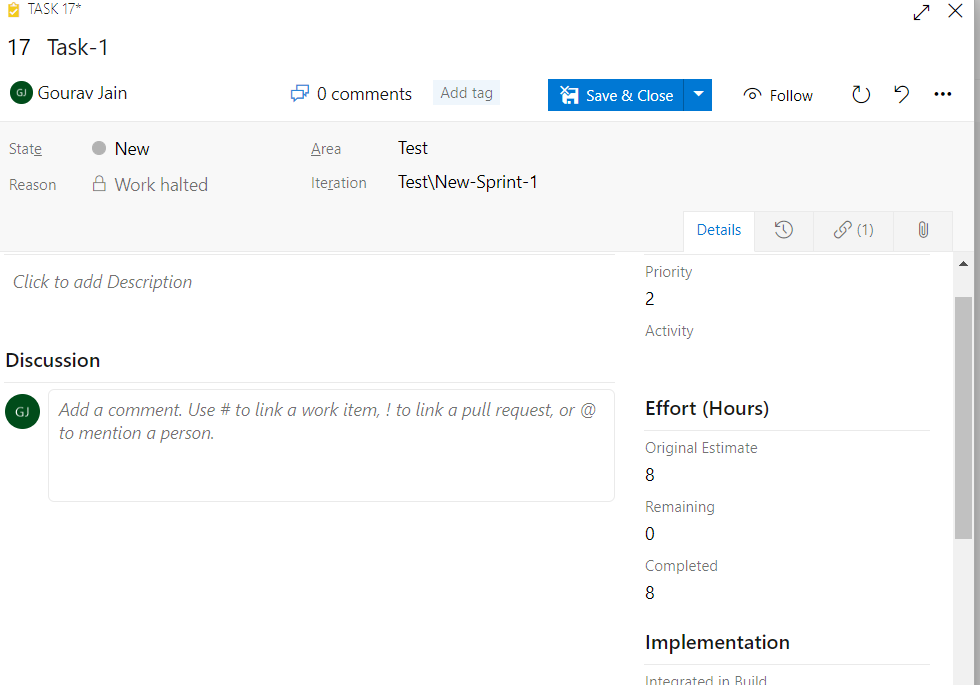
Task: Open more actions via the ellipsis icon
Action: [x=942, y=94]
